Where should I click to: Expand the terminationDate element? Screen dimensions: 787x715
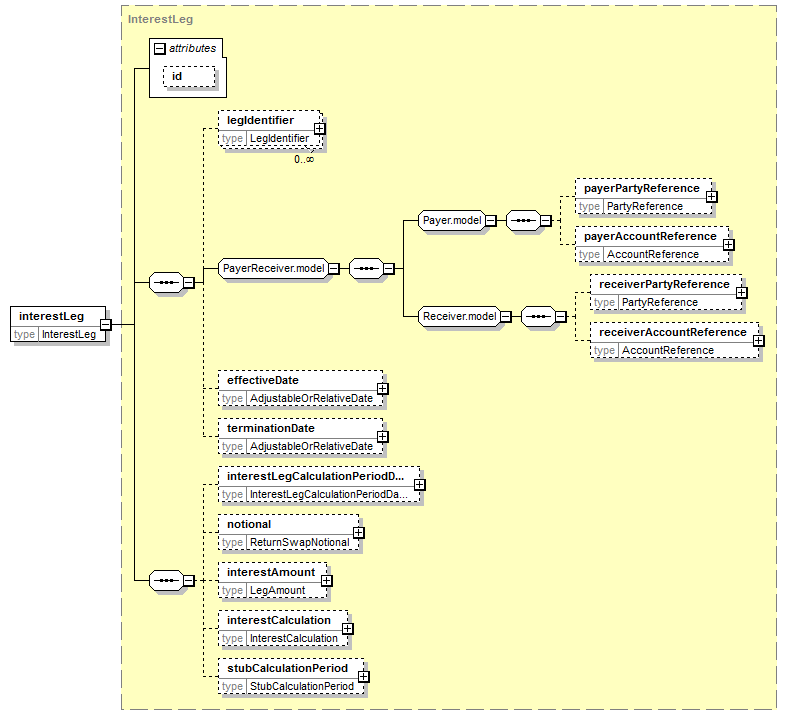tap(382, 437)
